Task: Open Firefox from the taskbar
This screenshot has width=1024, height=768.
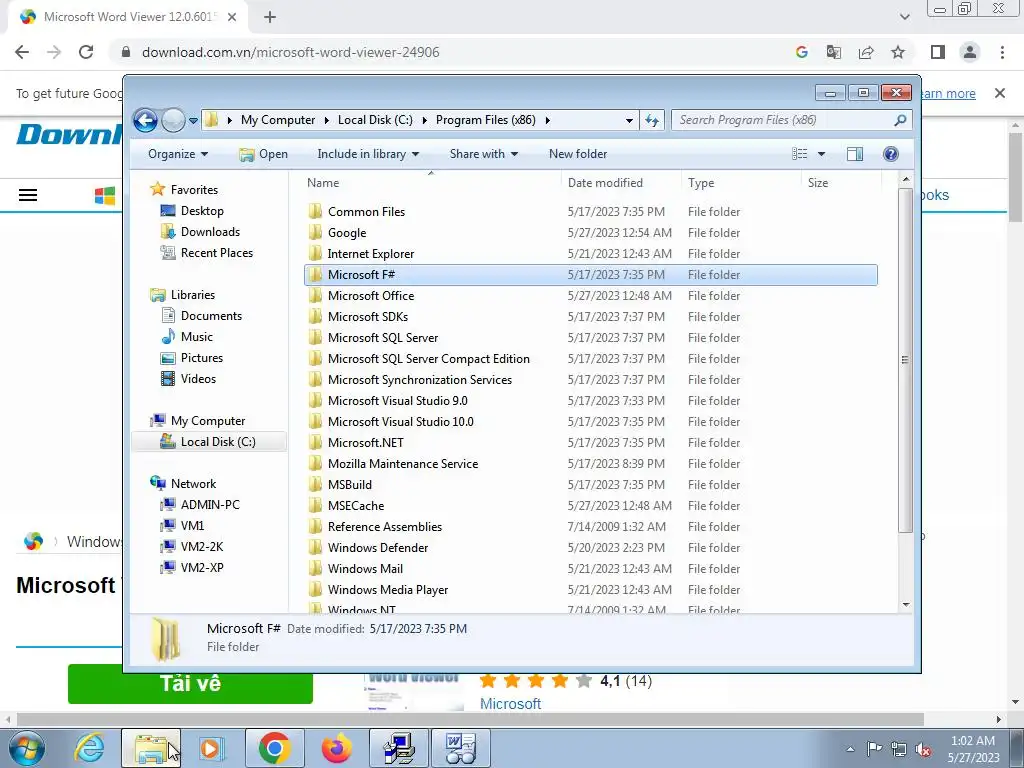Action: point(337,748)
